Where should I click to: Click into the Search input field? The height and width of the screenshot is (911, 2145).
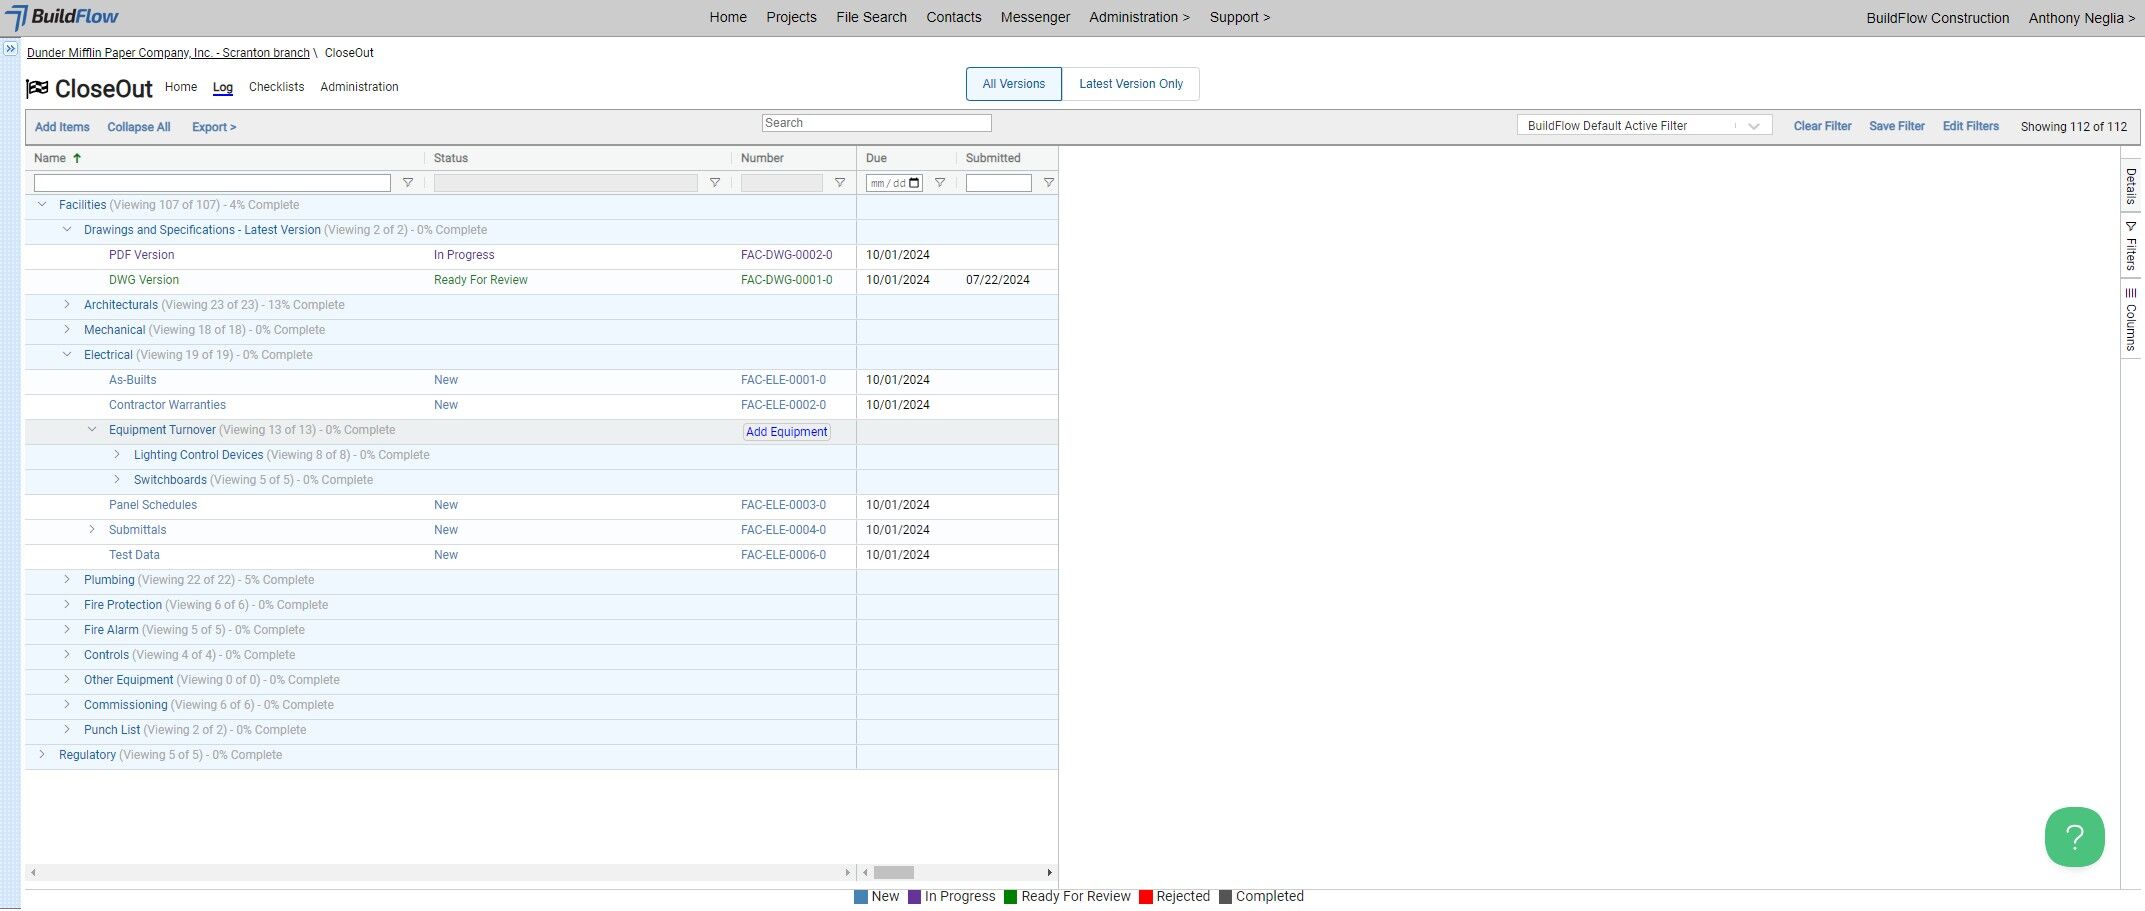click(x=876, y=123)
